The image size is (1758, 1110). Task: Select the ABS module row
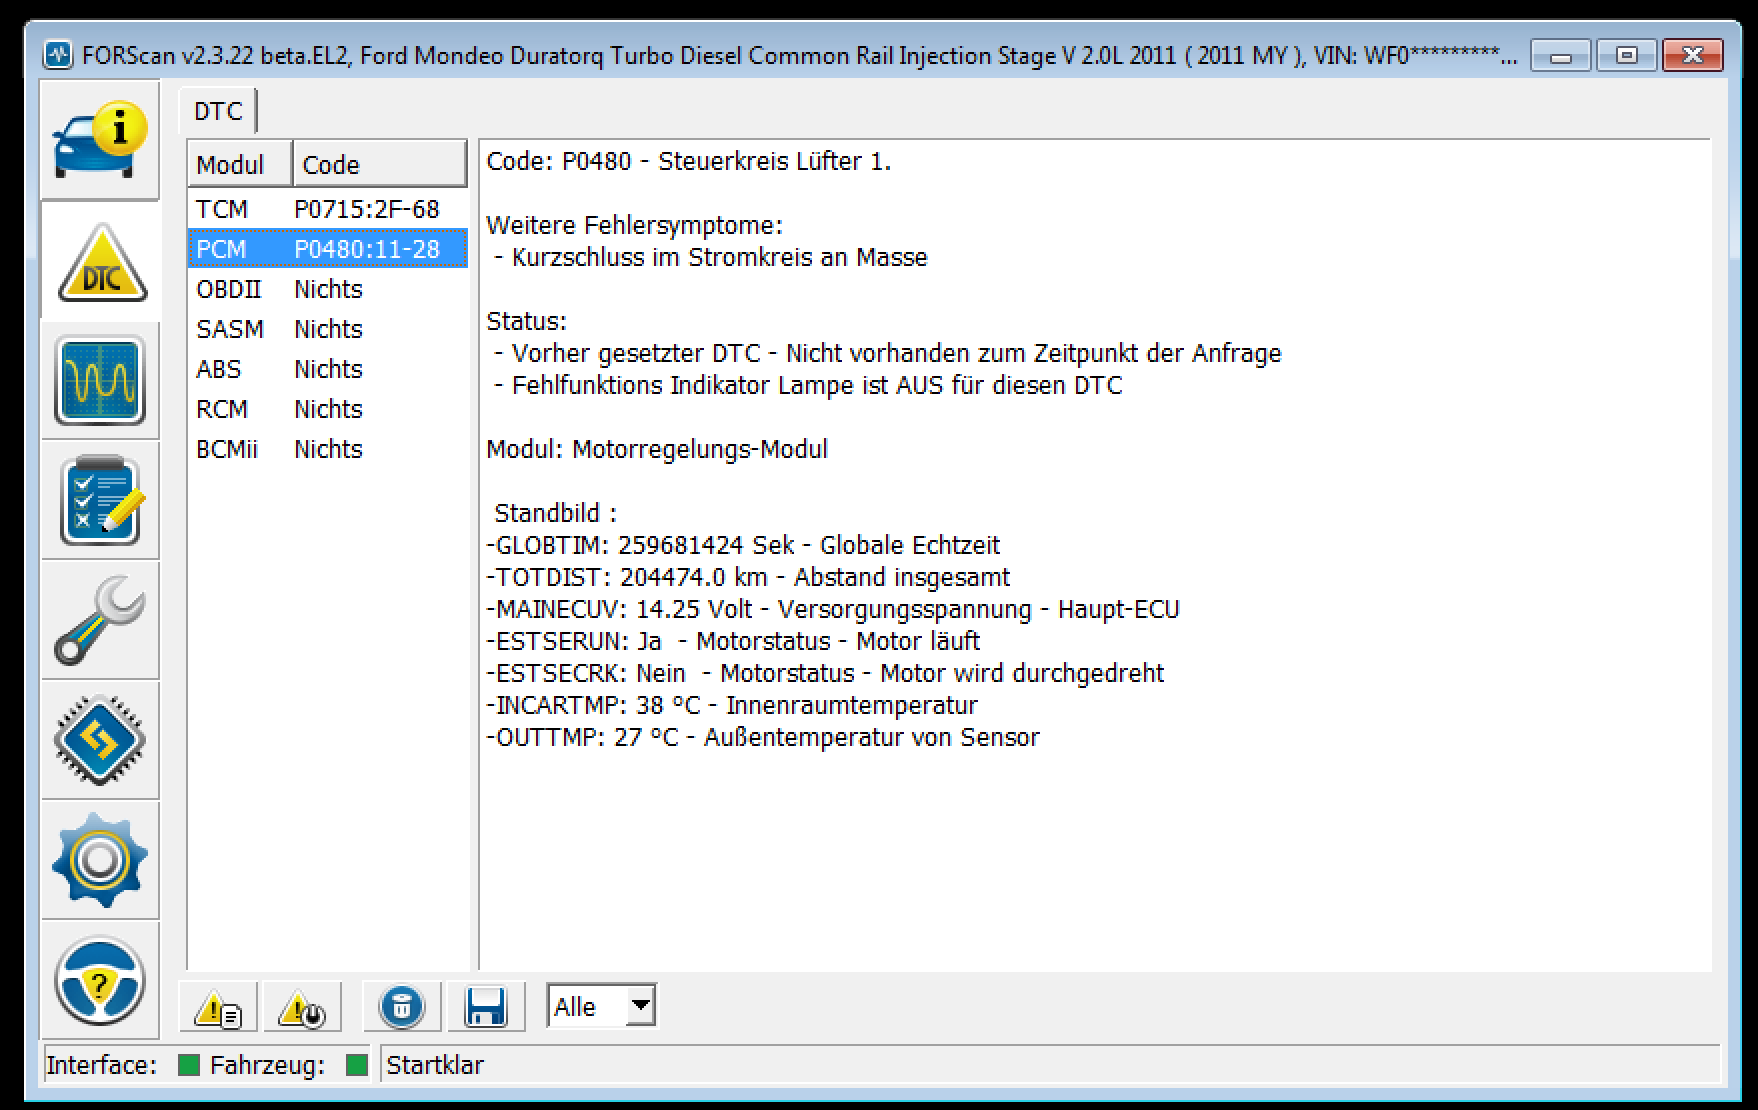point(327,369)
